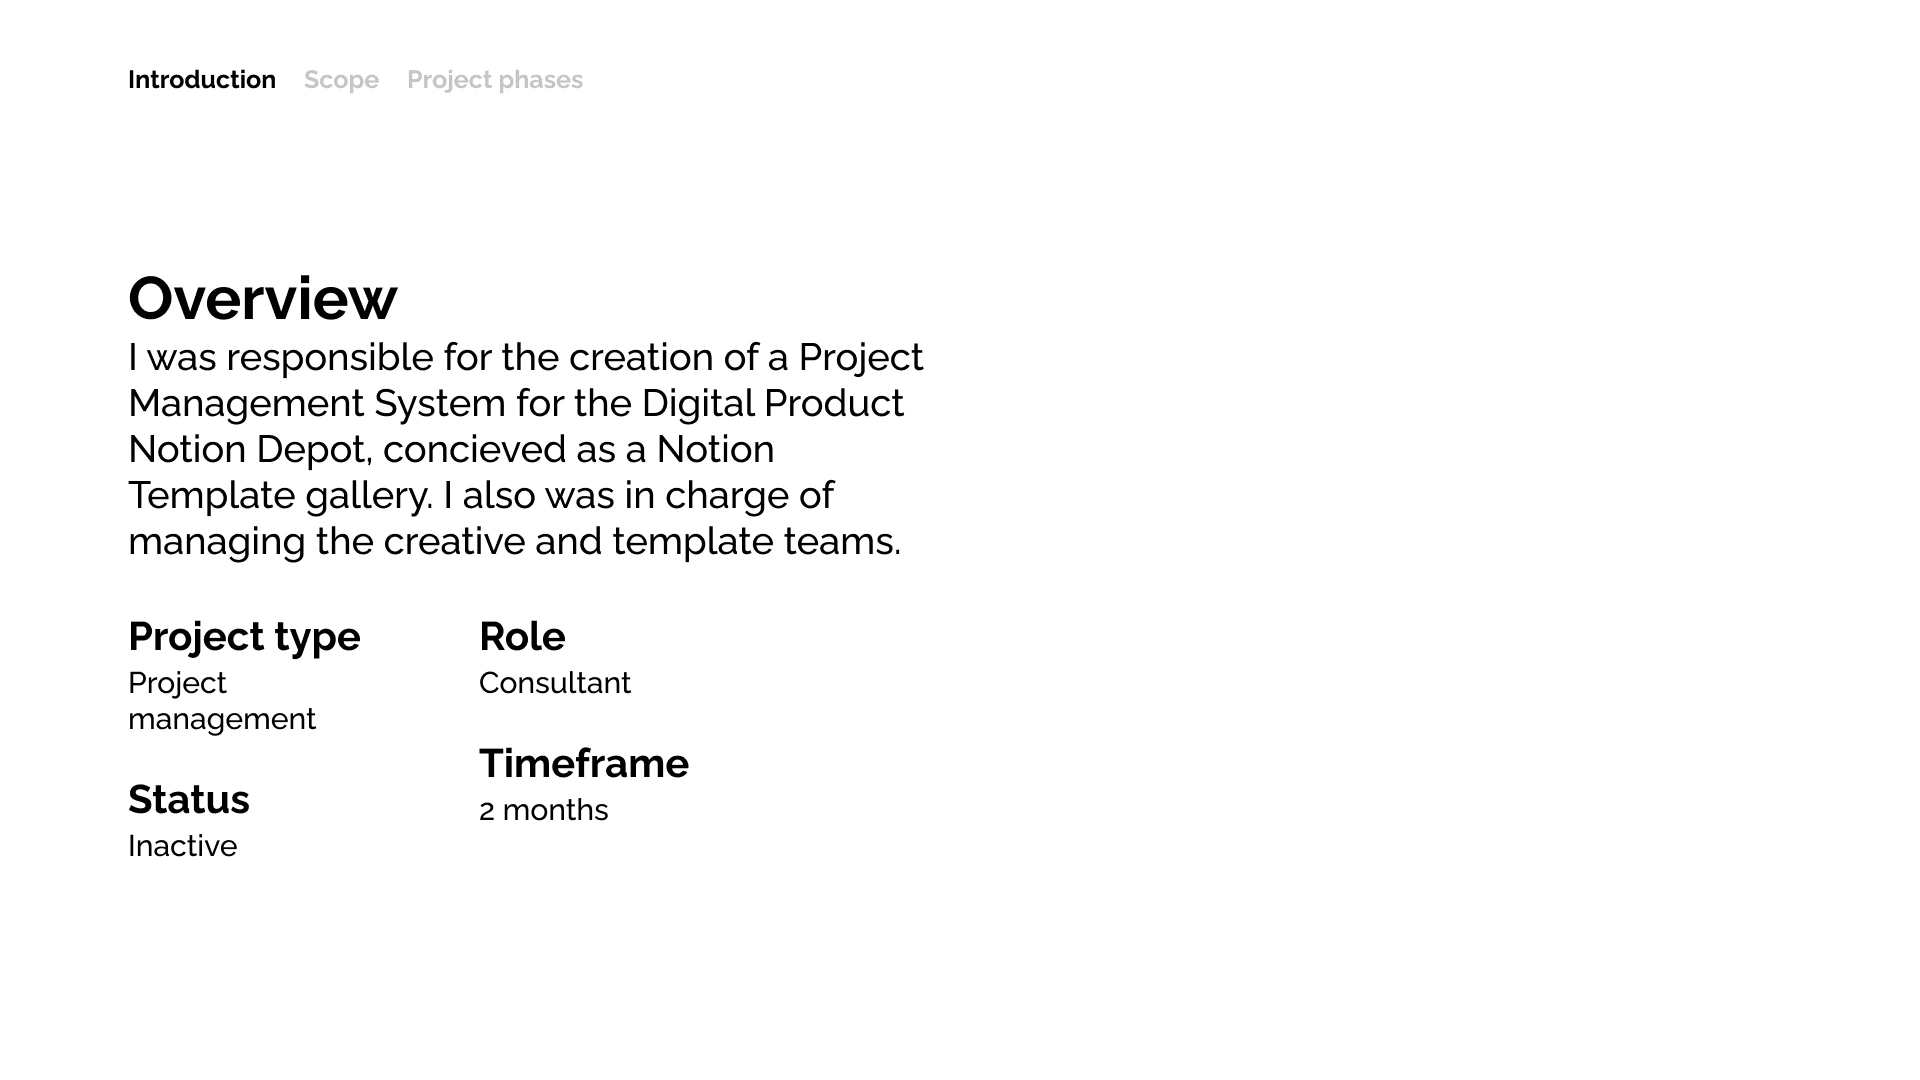The image size is (1920, 1080).
Task: Select the Status heading
Action: [x=189, y=800]
